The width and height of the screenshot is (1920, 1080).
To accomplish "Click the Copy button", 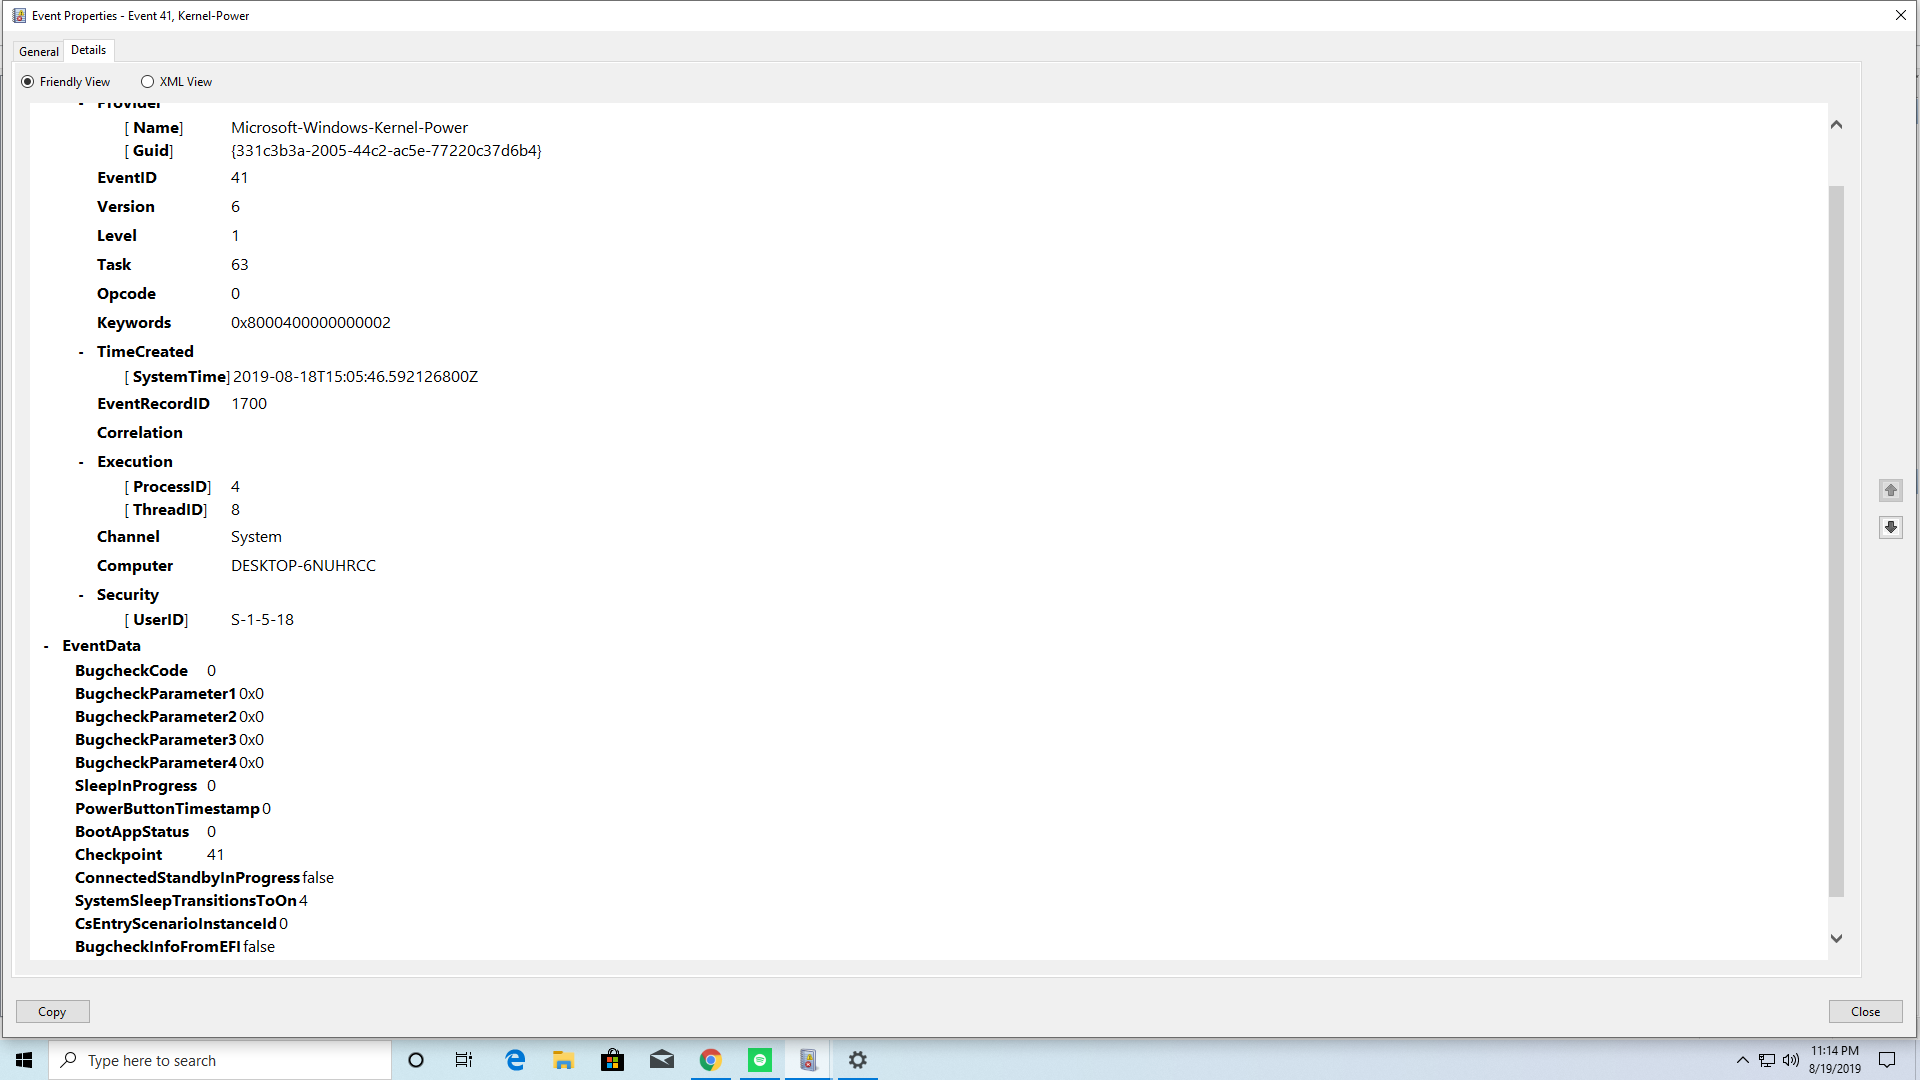I will (x=52, y=1012).
